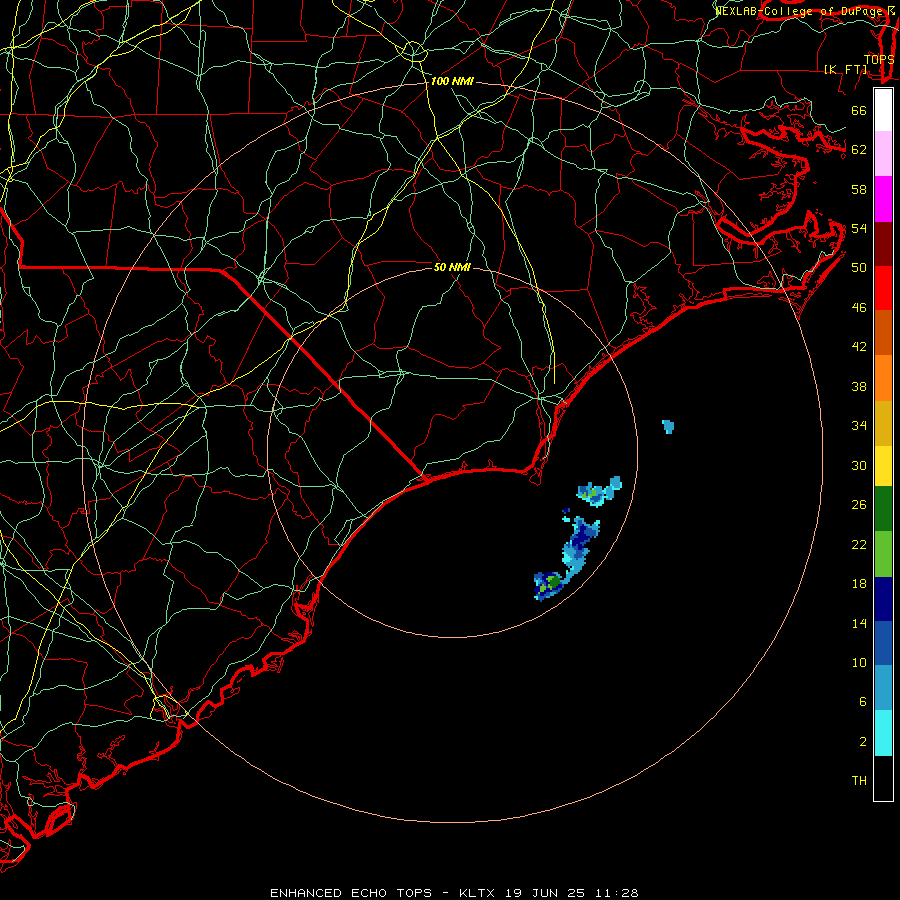
Task: Click the white 66 kft color swatch
Action: pyautogui.click(x=883, y=110)
